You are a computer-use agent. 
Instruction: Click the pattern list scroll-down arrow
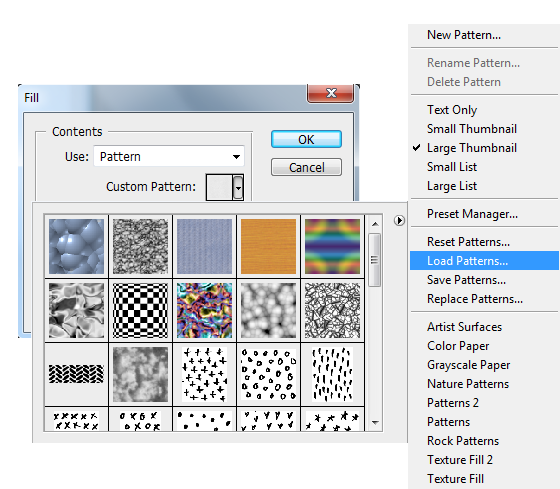pos(375,423)
